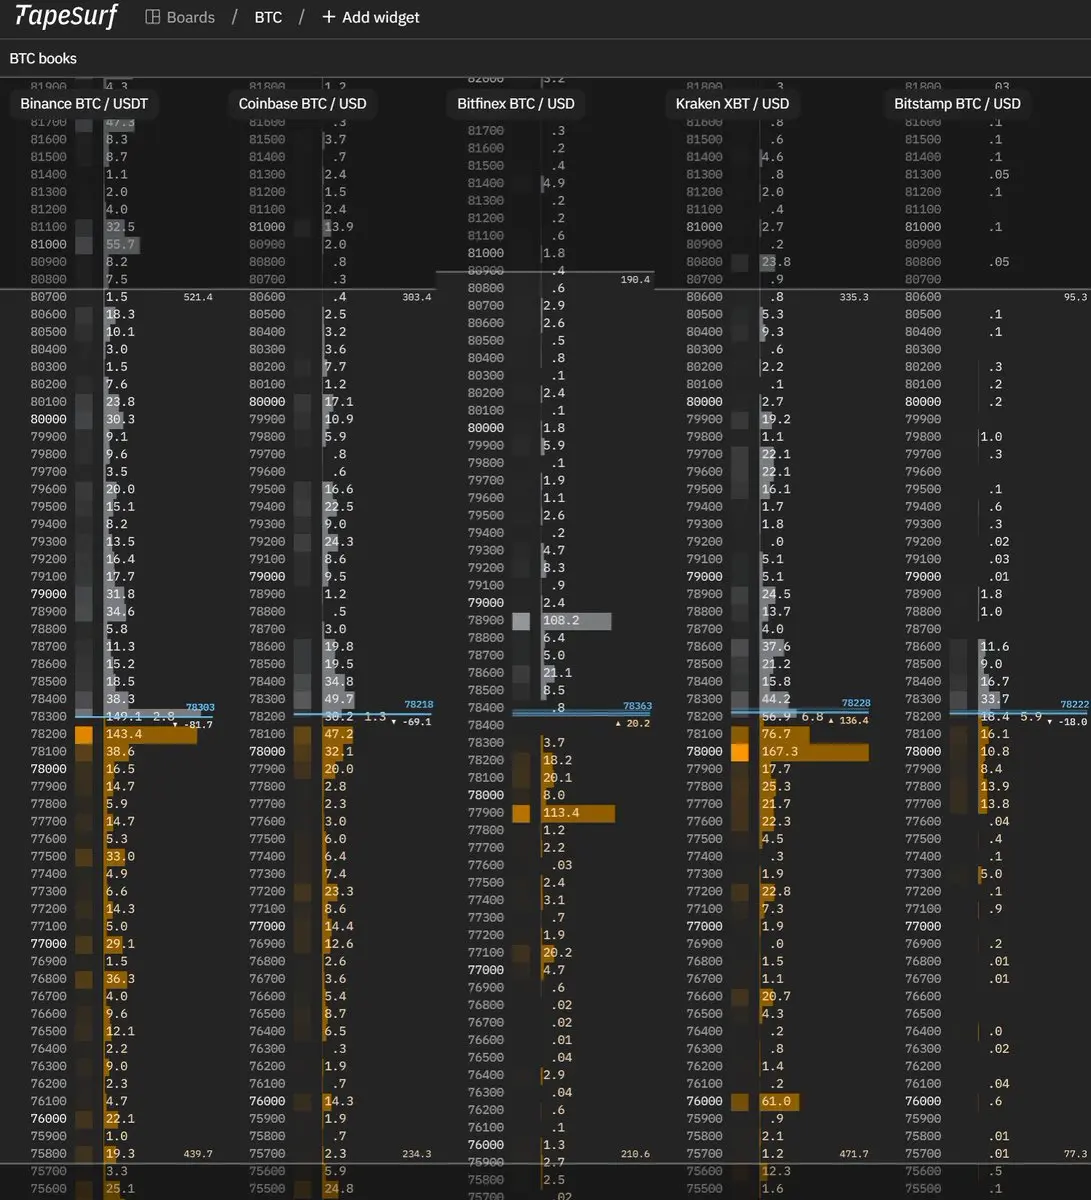The height and width of the screenshot is (1200, 1091).
Task: Click Kraken ask size 37.6
Action: [x=776, y=646]
